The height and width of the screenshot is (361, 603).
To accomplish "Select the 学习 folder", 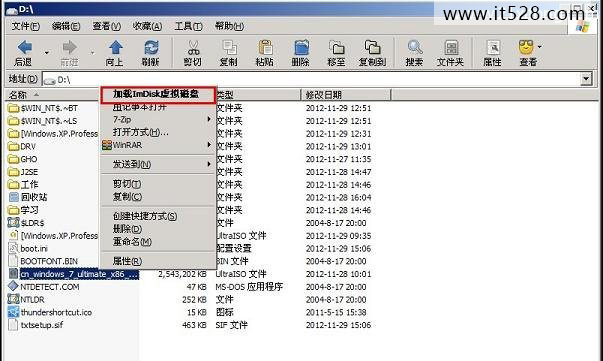I will click(23, 210).
